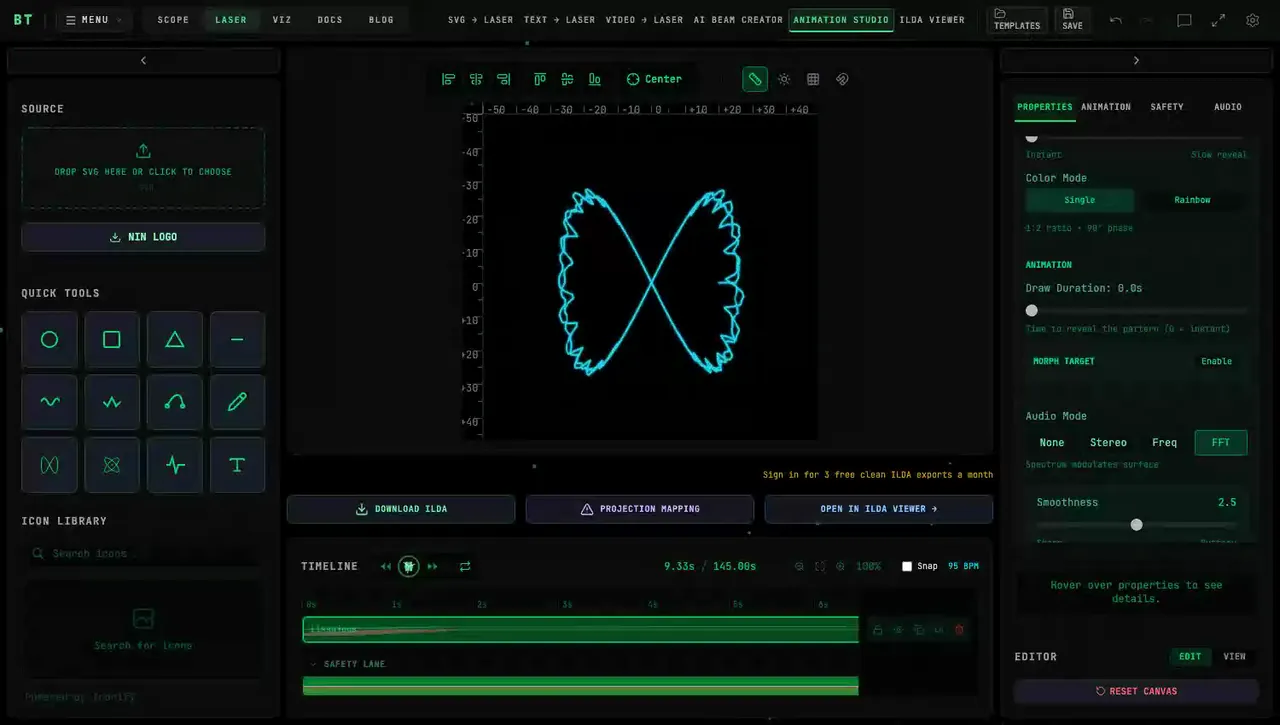
Task: Zoom out the timeline
Action: tap(799, 566)
